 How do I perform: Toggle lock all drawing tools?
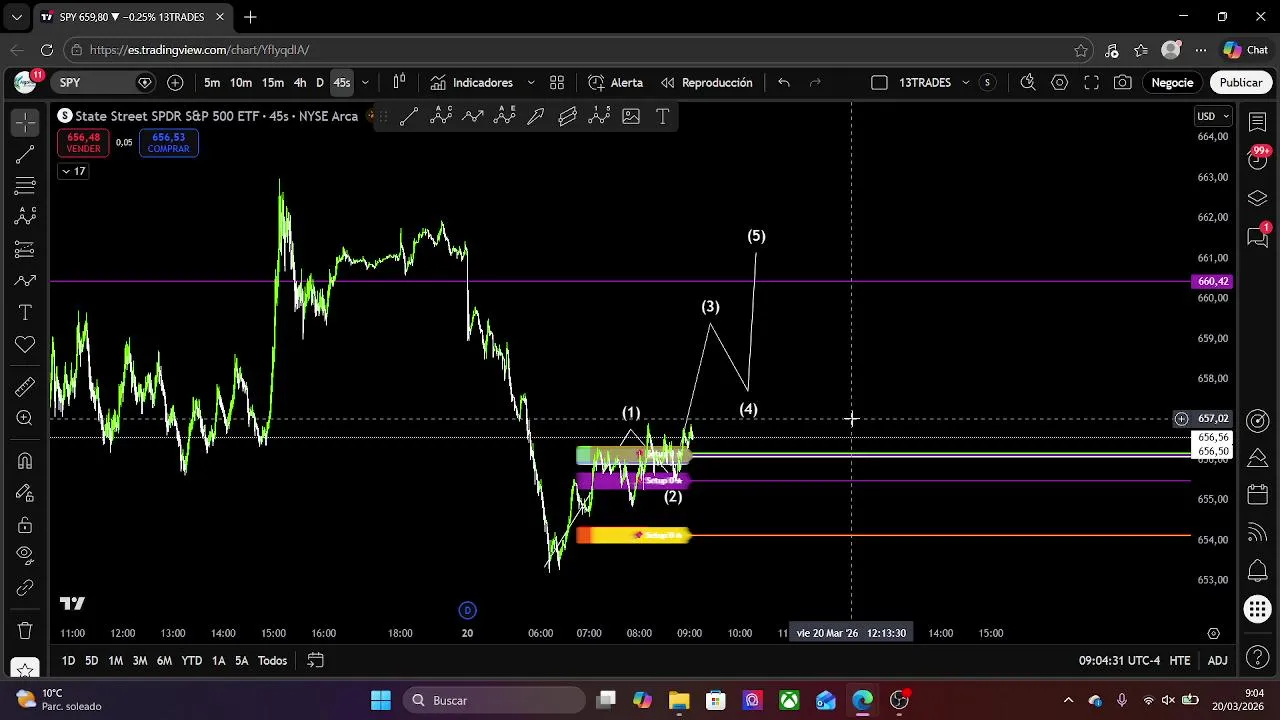25,525
